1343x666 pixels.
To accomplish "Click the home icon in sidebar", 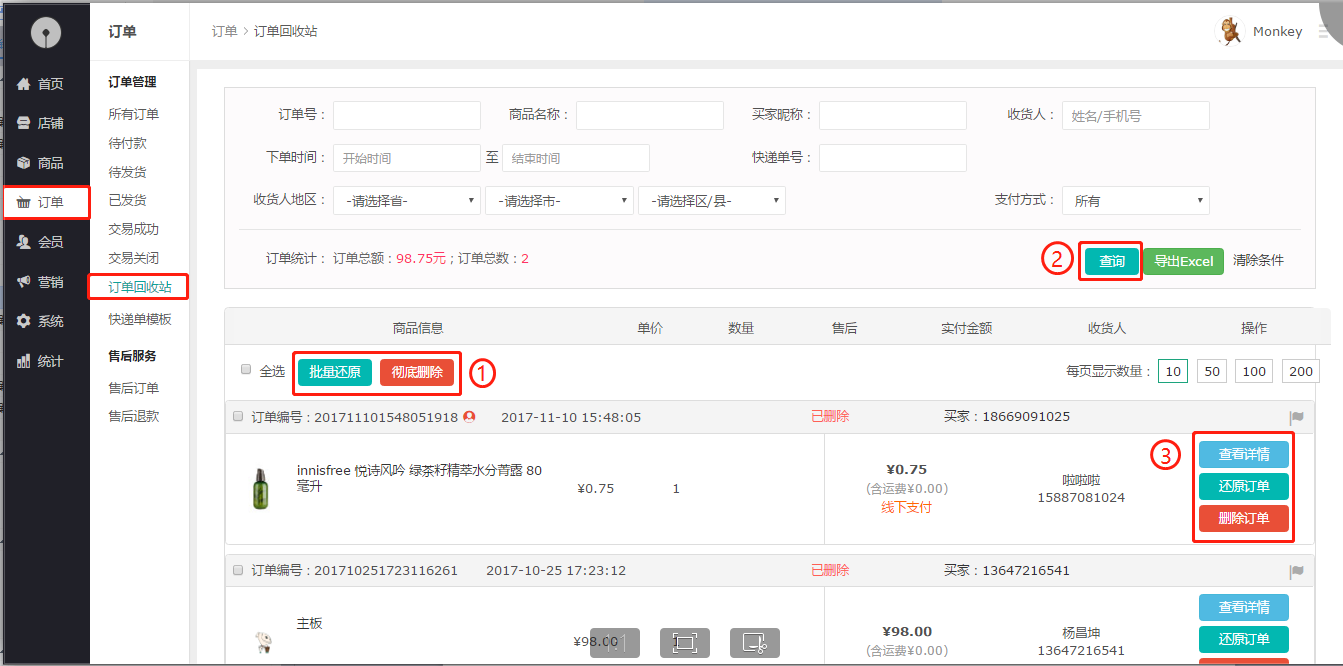I will 24,84.
